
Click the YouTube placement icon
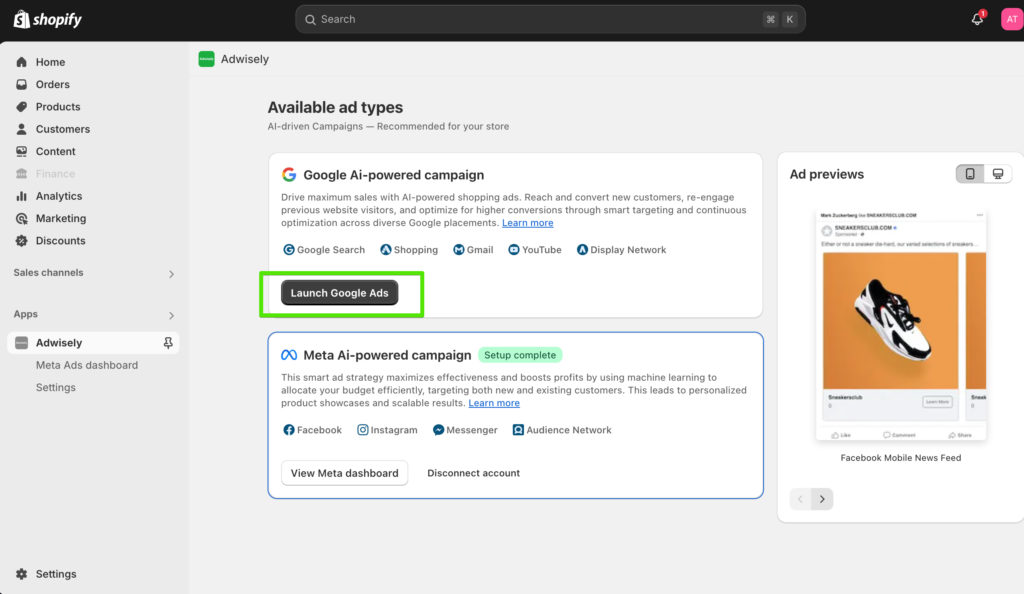click(x=514, y=250)
